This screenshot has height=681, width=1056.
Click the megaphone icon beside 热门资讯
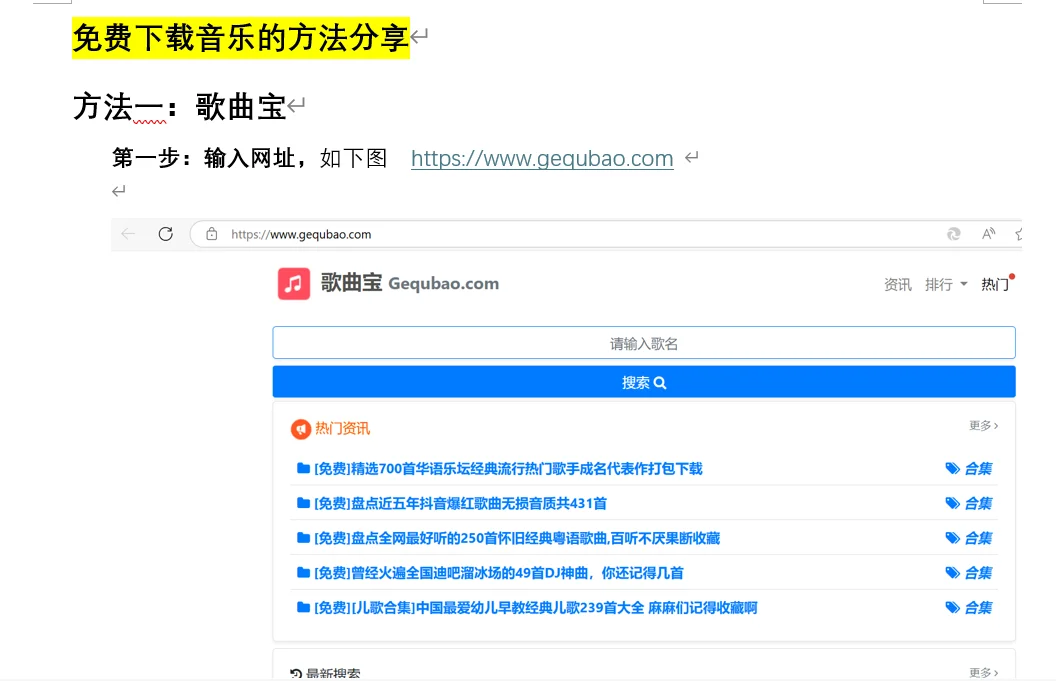tap(299, 428)
